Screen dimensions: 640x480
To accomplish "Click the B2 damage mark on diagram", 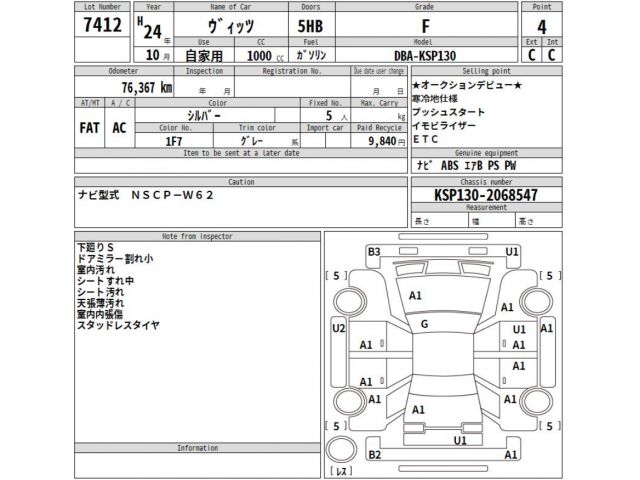I will tap(374, 455).
